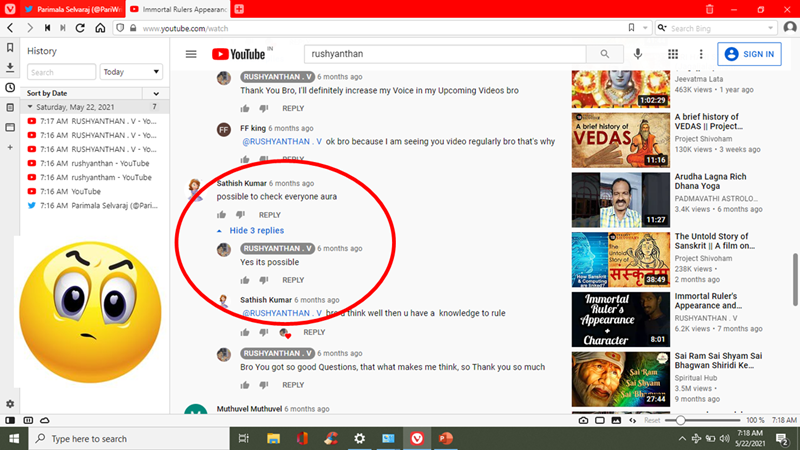Image resolution: width=800 pixels, height=450 pixels.
Task: Click the capture page camera icon
Action: click(583, 420)
